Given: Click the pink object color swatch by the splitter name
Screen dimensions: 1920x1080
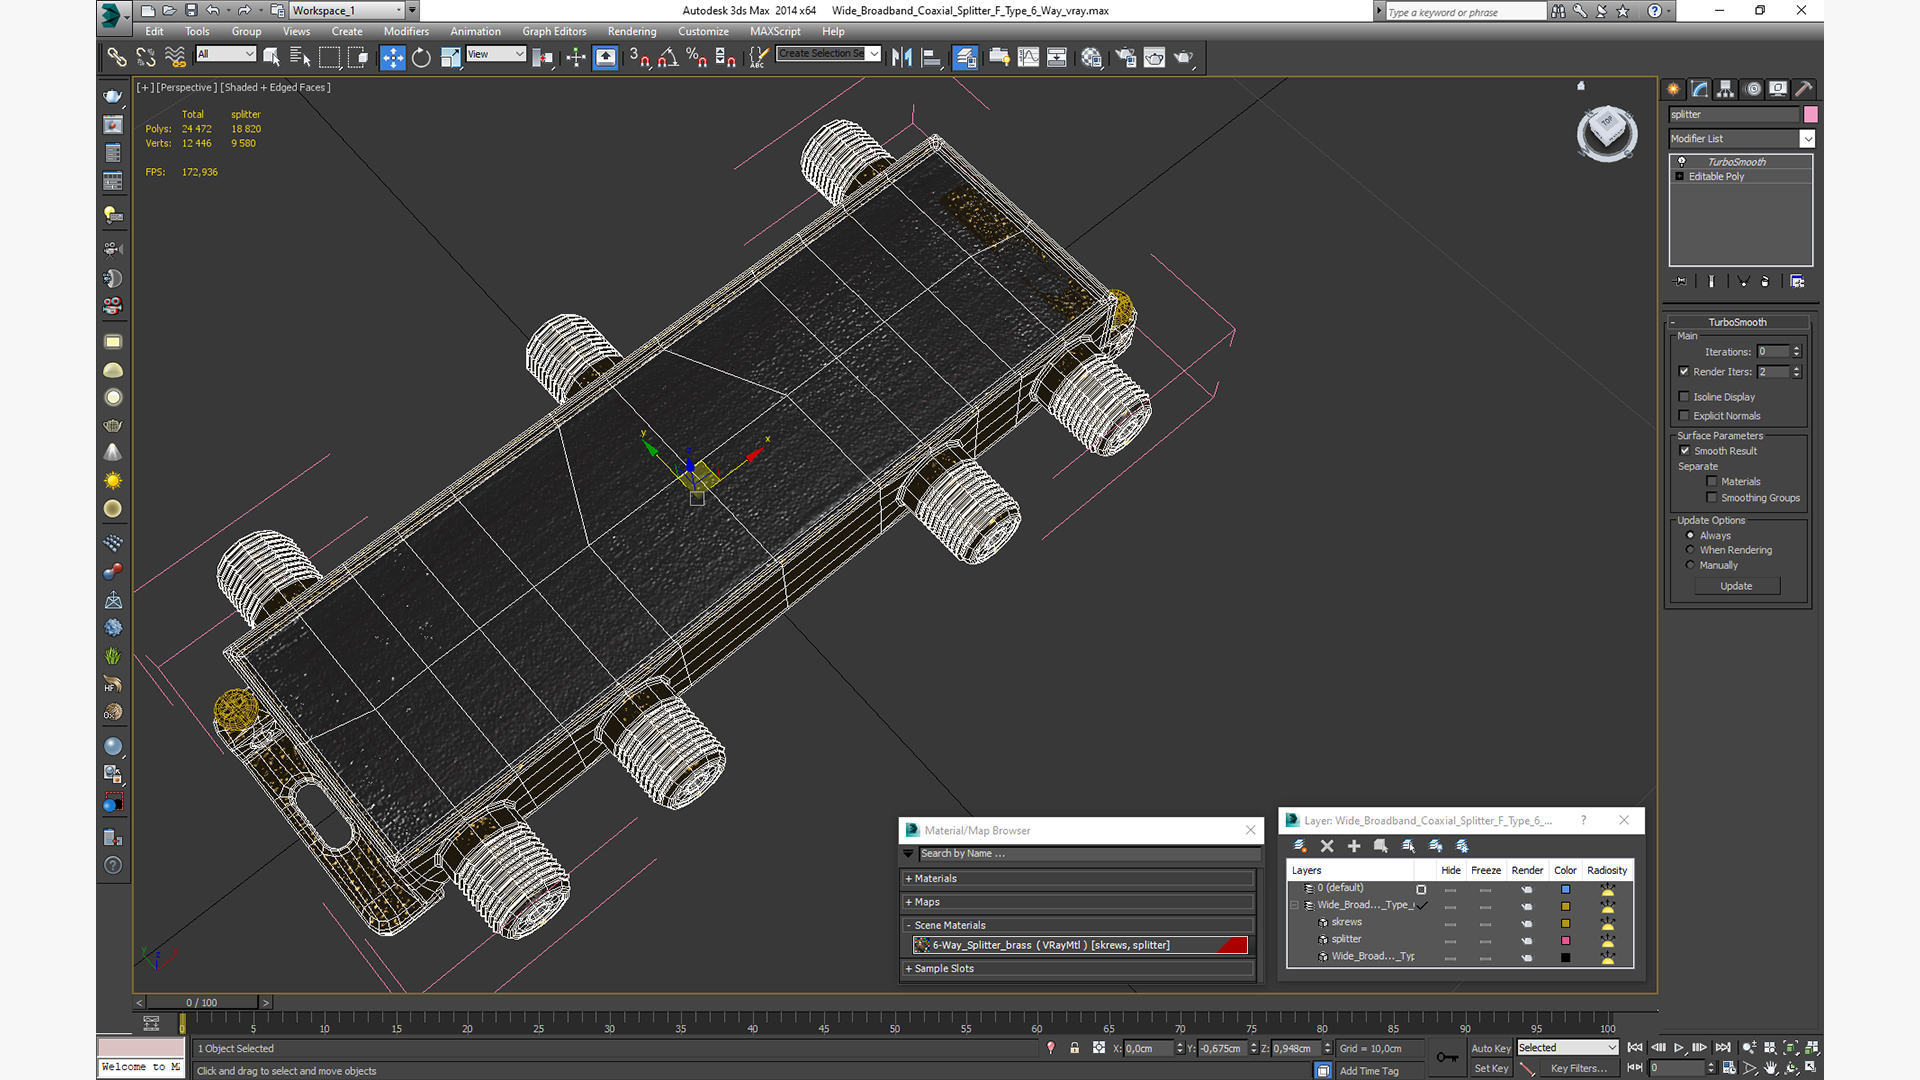Looking at the screenshot, I should [1810, 115].
